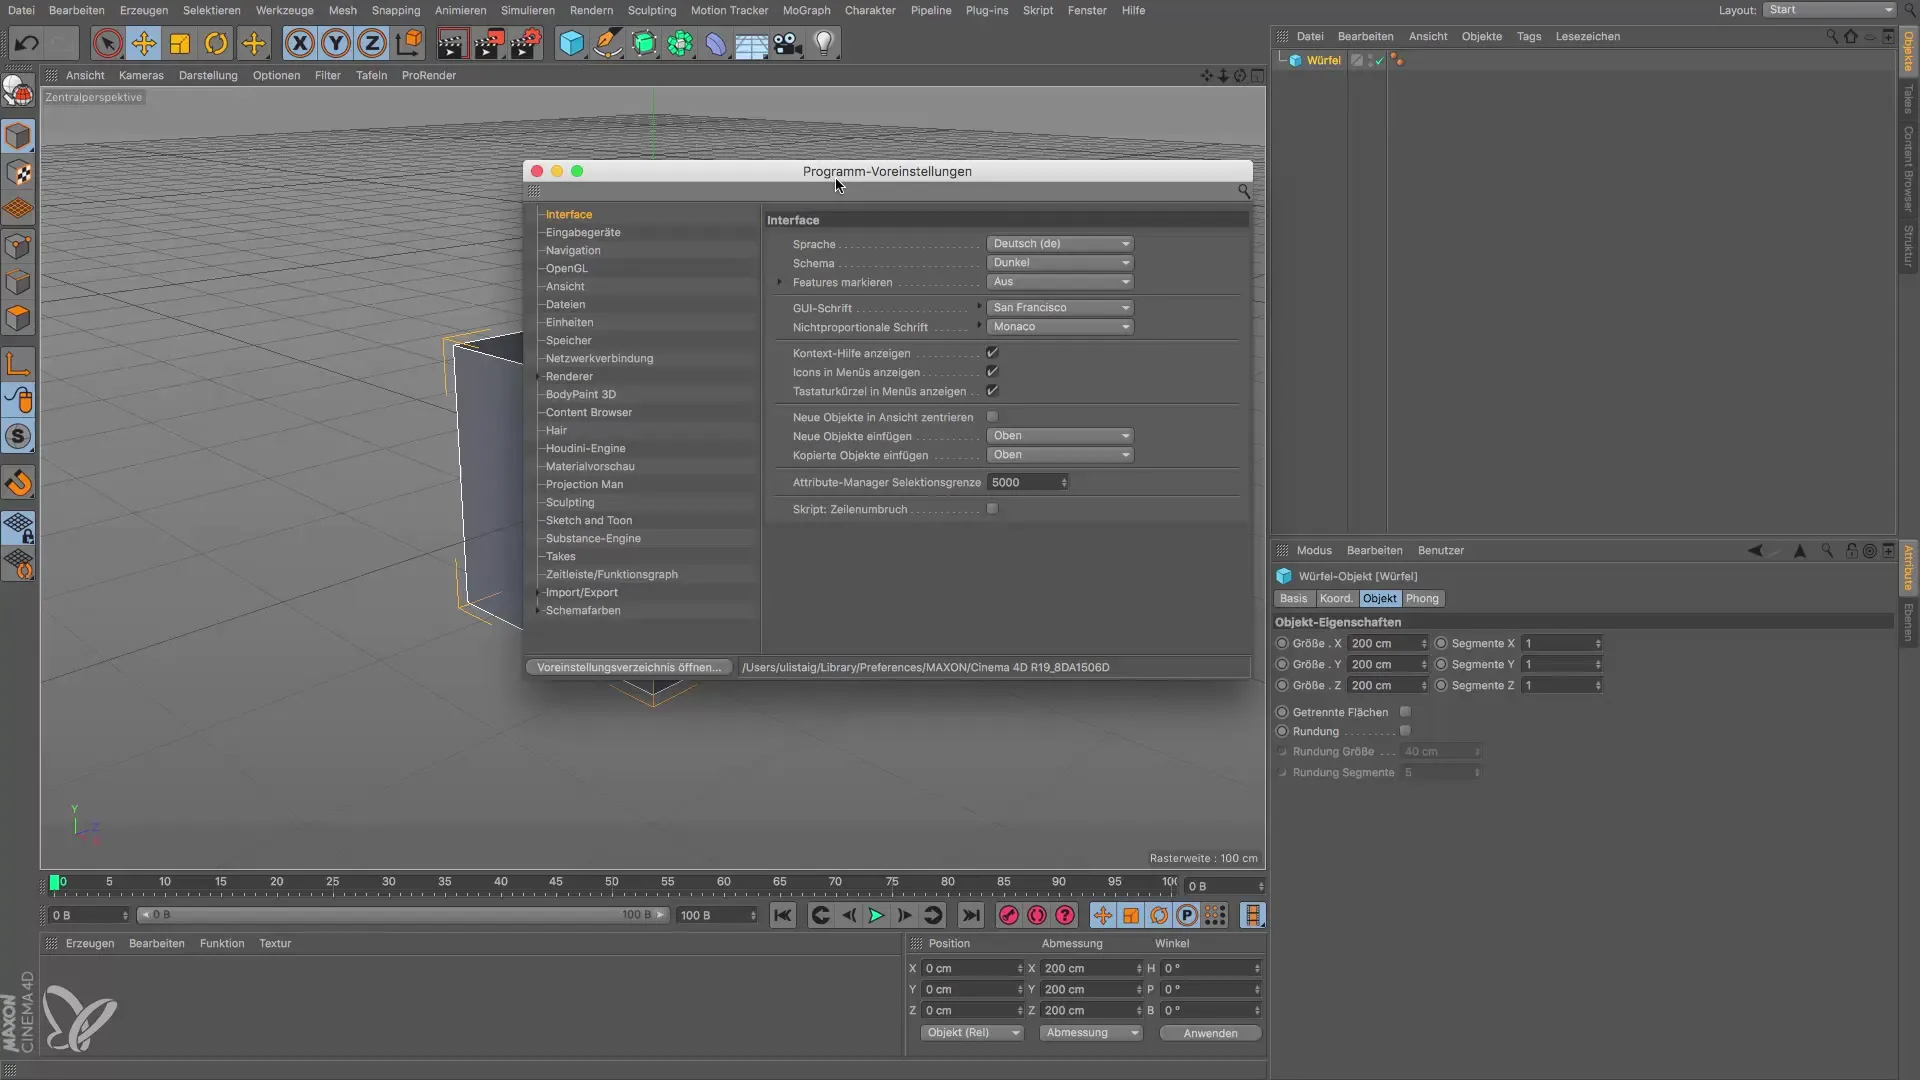
Task: Open the Nichtproportionale Schrift dropdown
Action: click(x=1060, y=327)
